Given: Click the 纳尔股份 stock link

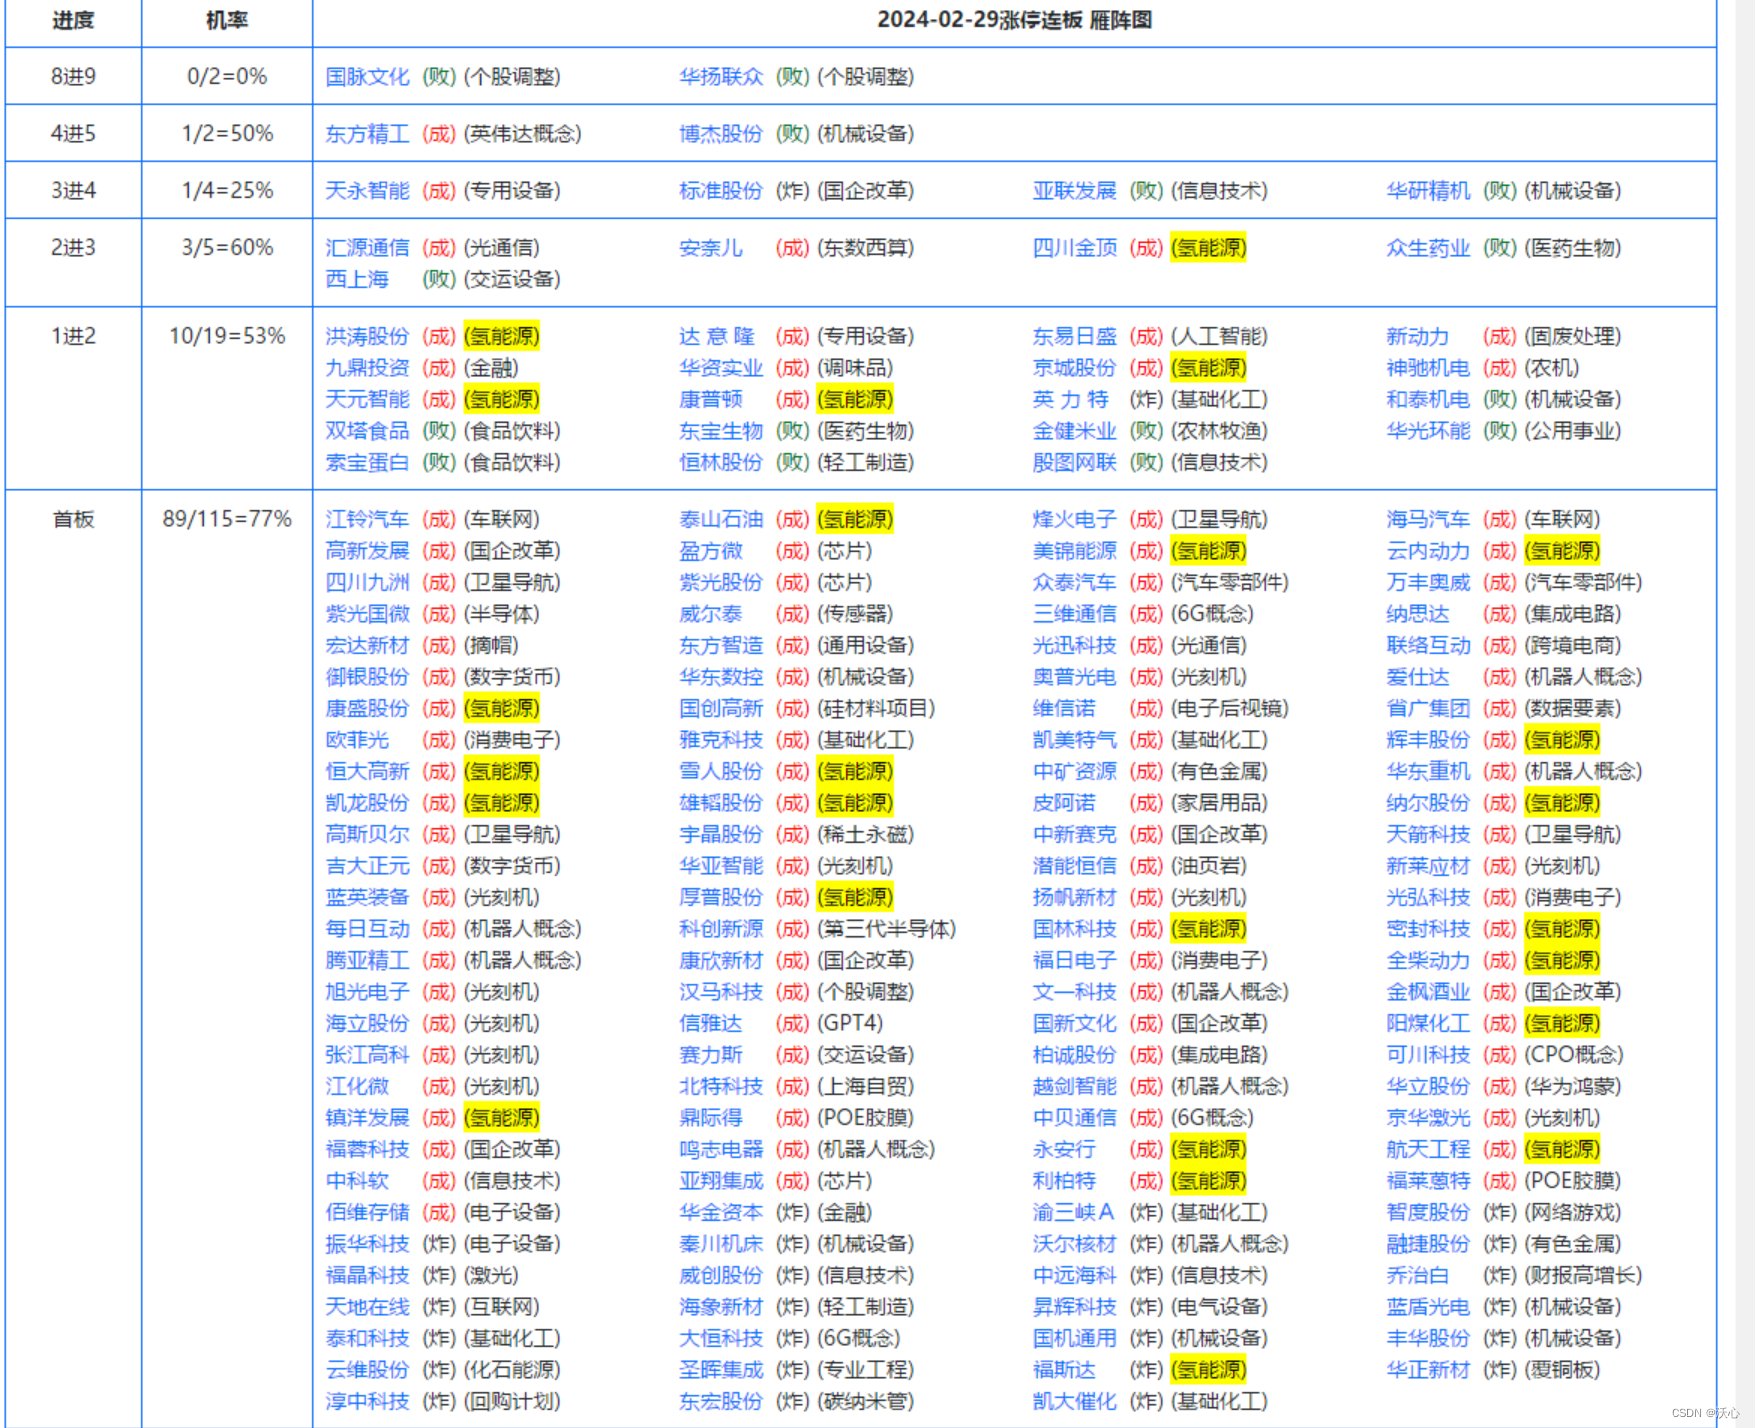Looking at the screenshot, I should (1428, 803).
